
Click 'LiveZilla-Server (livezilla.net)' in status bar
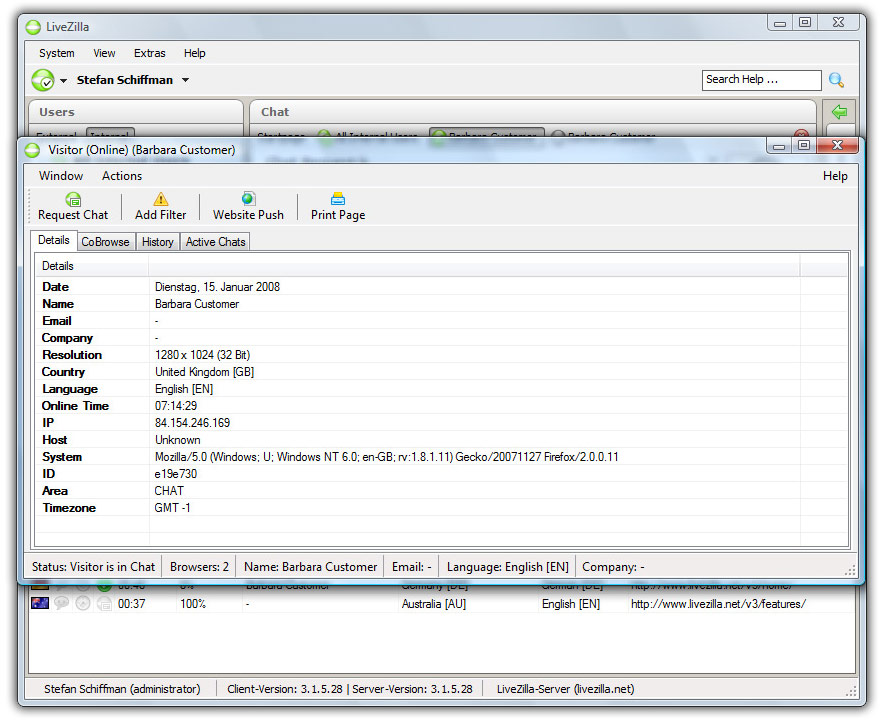565,688
